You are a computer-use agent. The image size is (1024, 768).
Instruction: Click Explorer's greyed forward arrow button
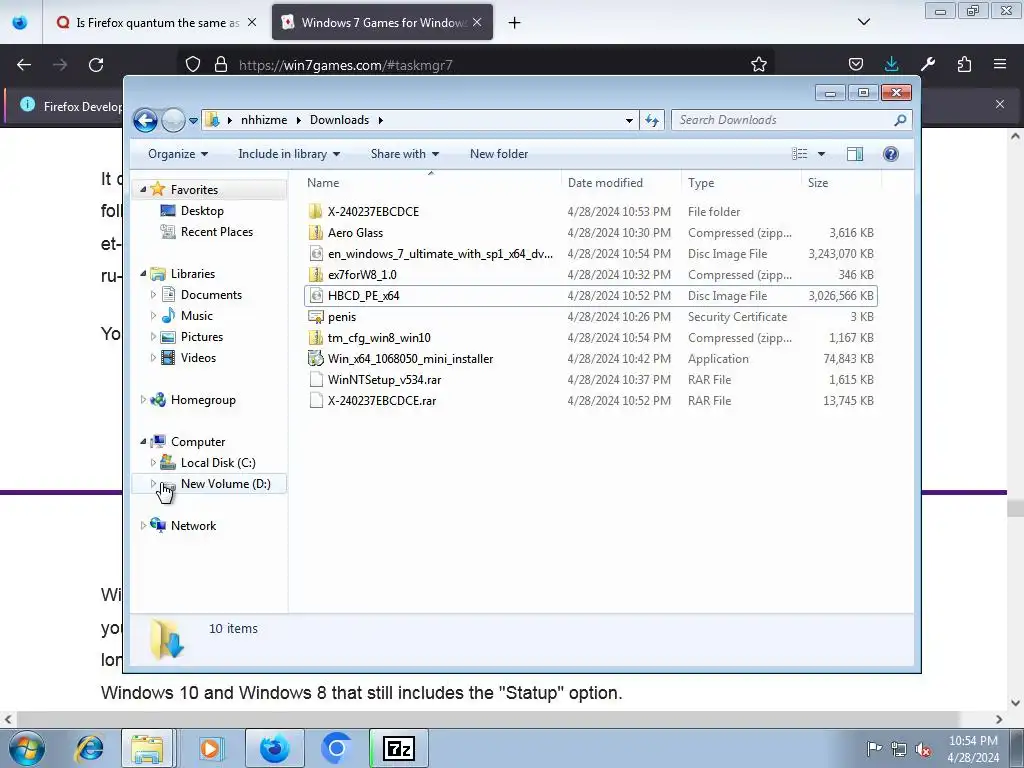173,120
